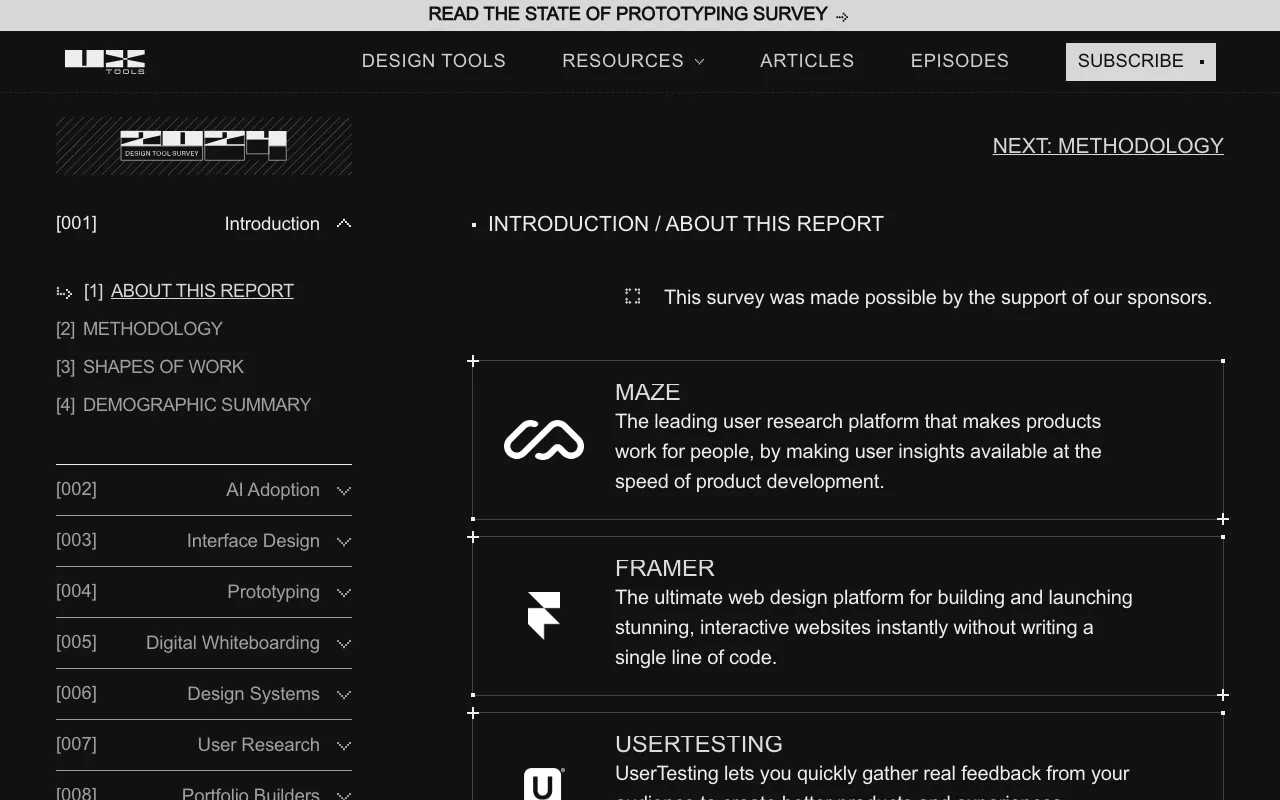
Task: Go to Episodes
Action: click(960, 61)
